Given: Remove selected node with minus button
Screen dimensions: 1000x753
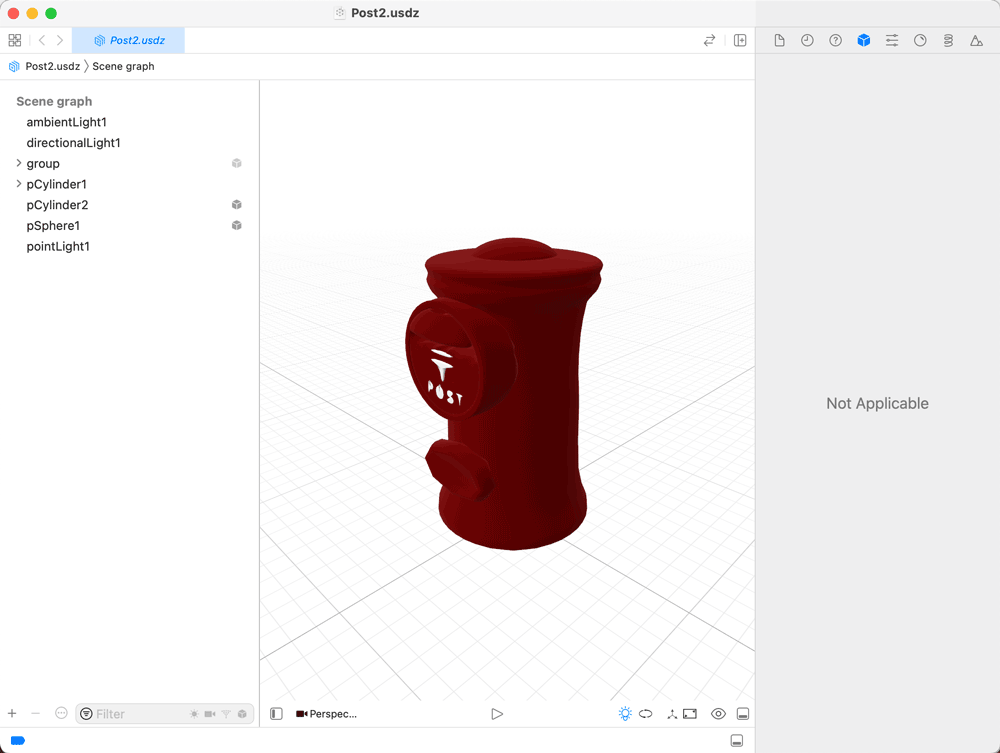Looking at the screenshot, I should coord(36,713).
